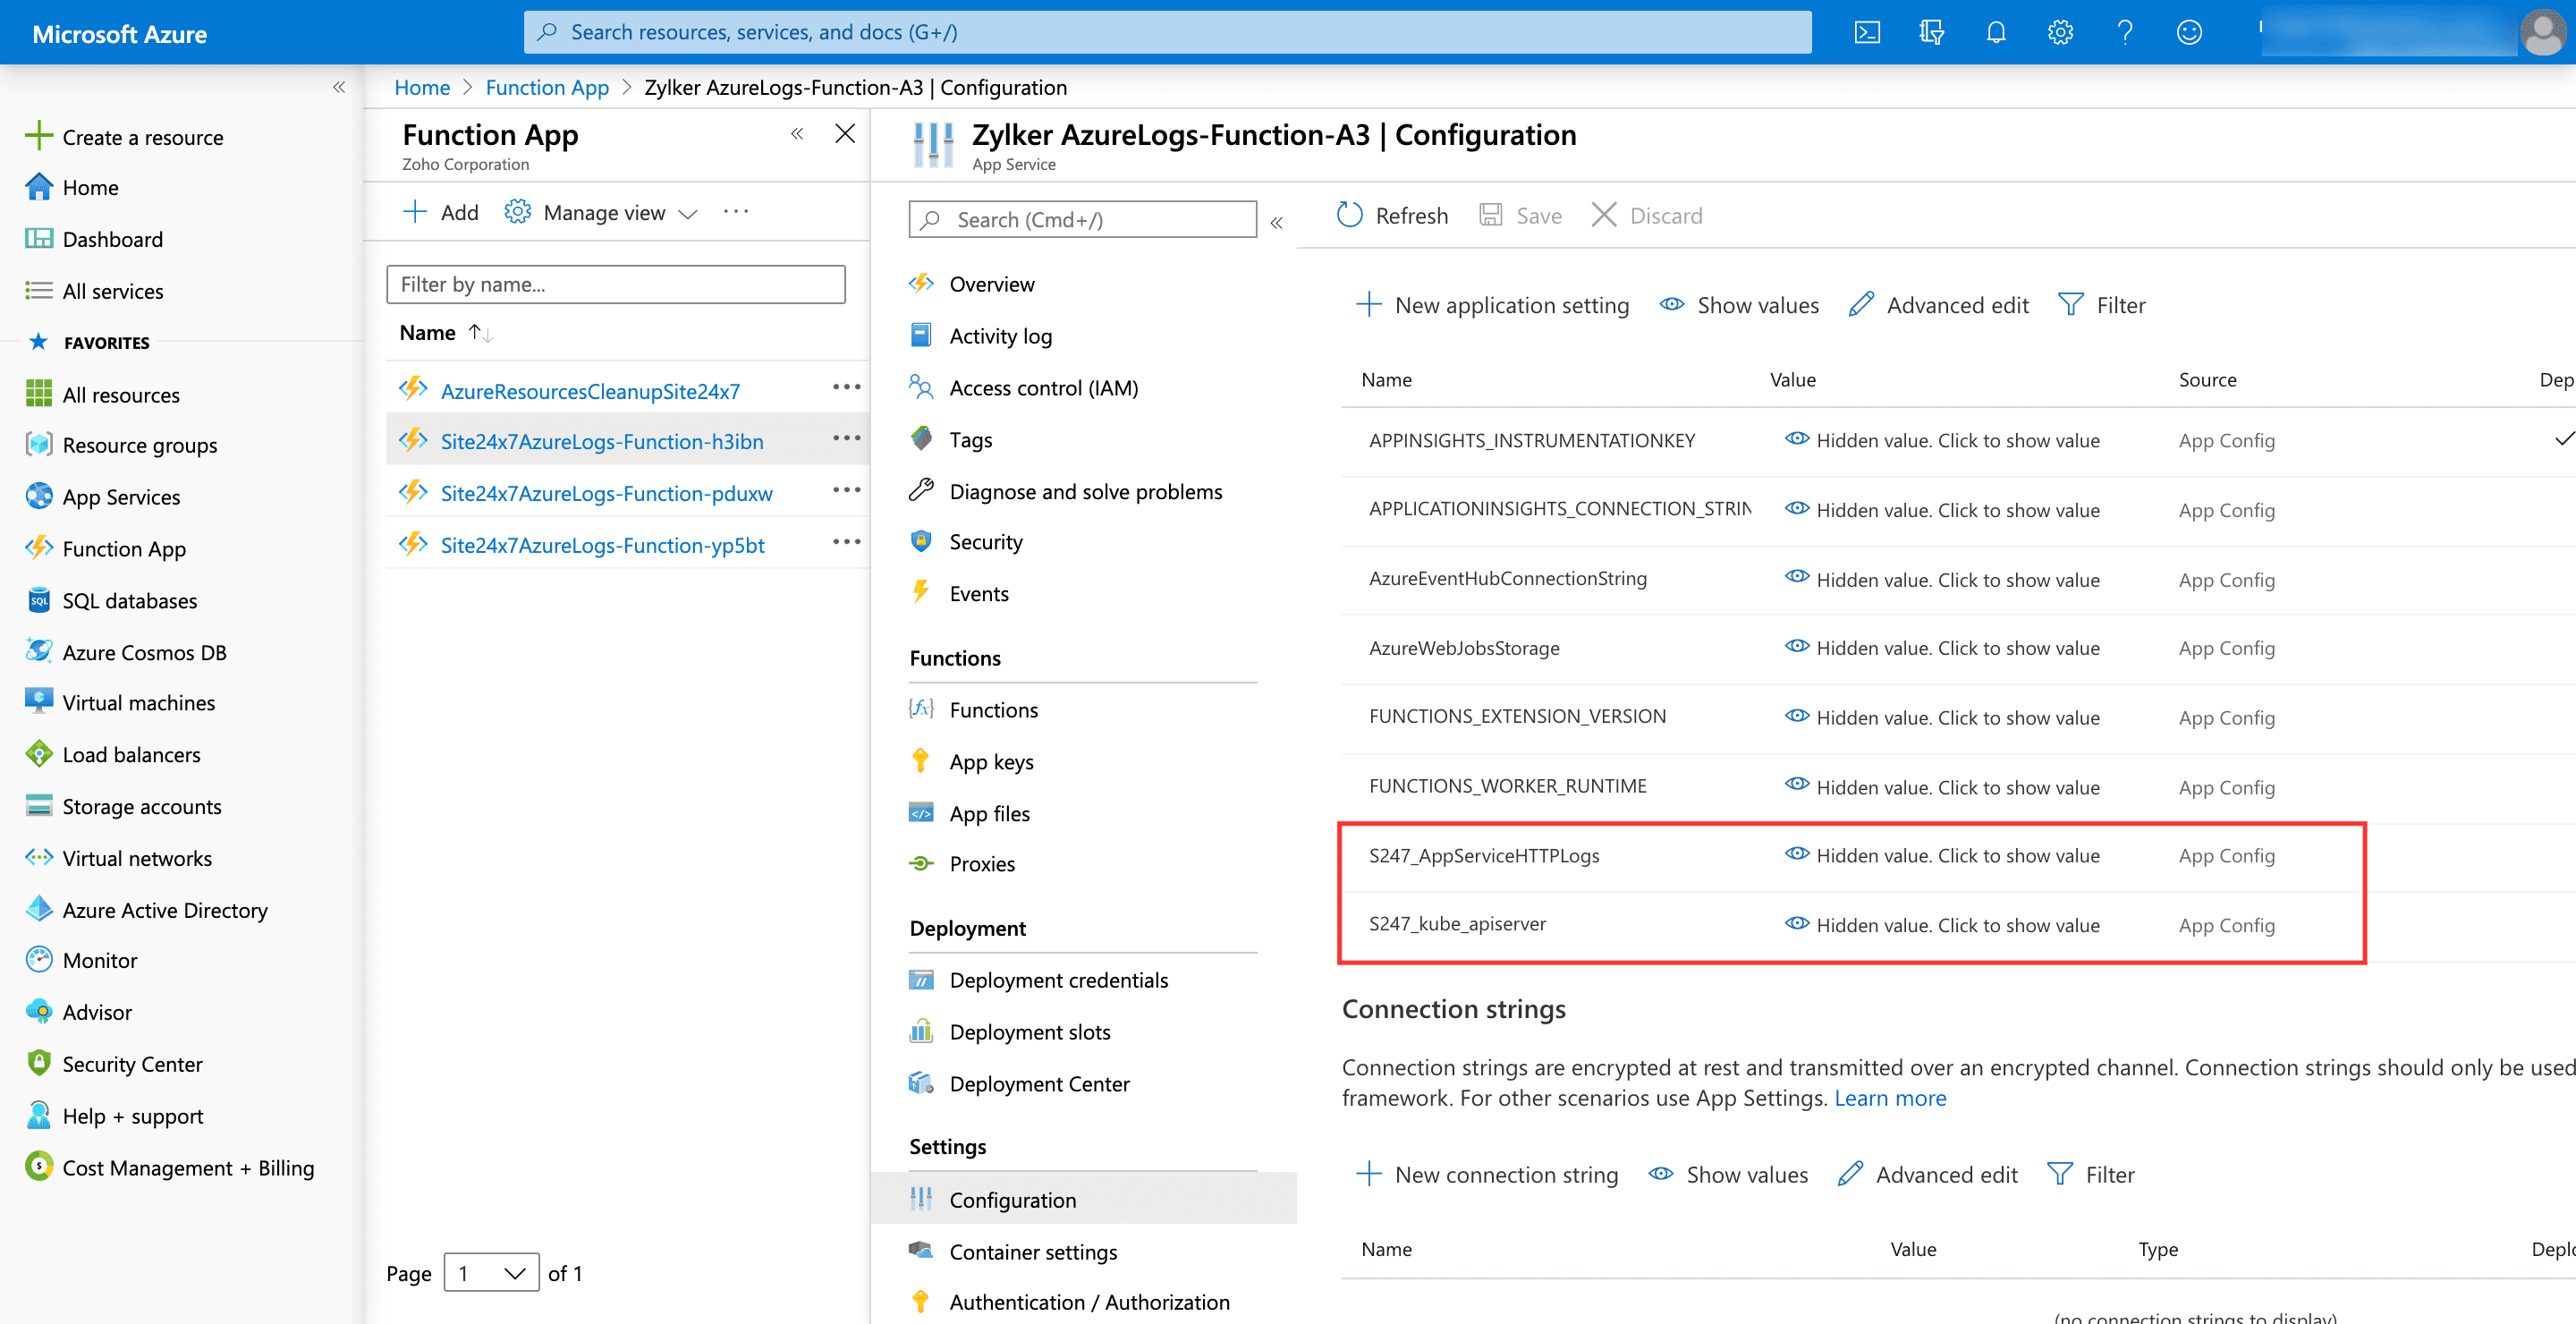
Task: Navigate to Function App breadcrumb
Action: (546, 87)
